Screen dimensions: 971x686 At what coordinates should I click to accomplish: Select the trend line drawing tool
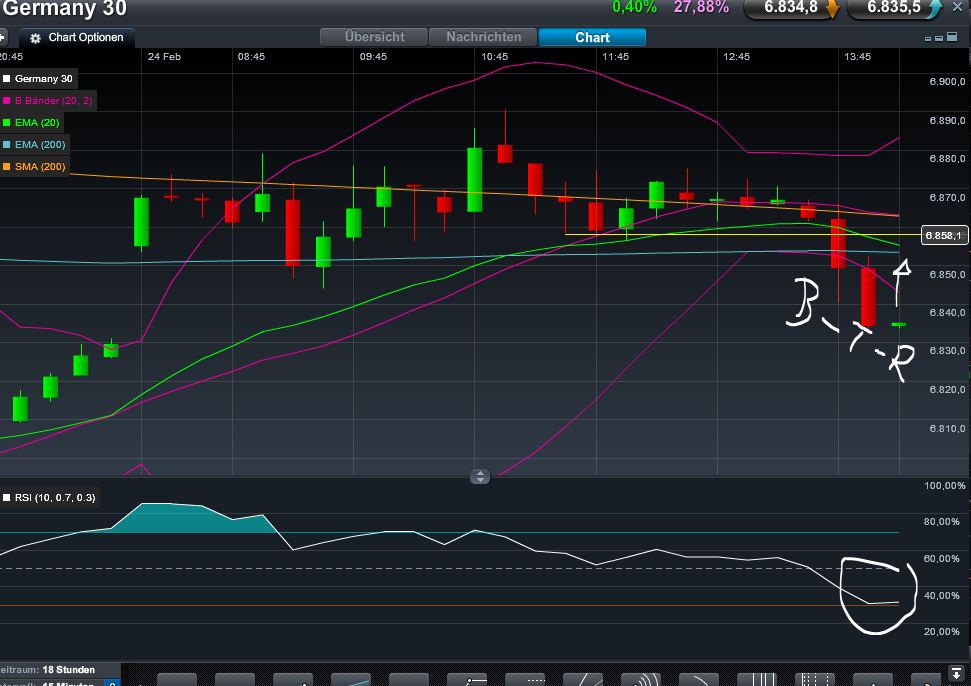(350, 680)
